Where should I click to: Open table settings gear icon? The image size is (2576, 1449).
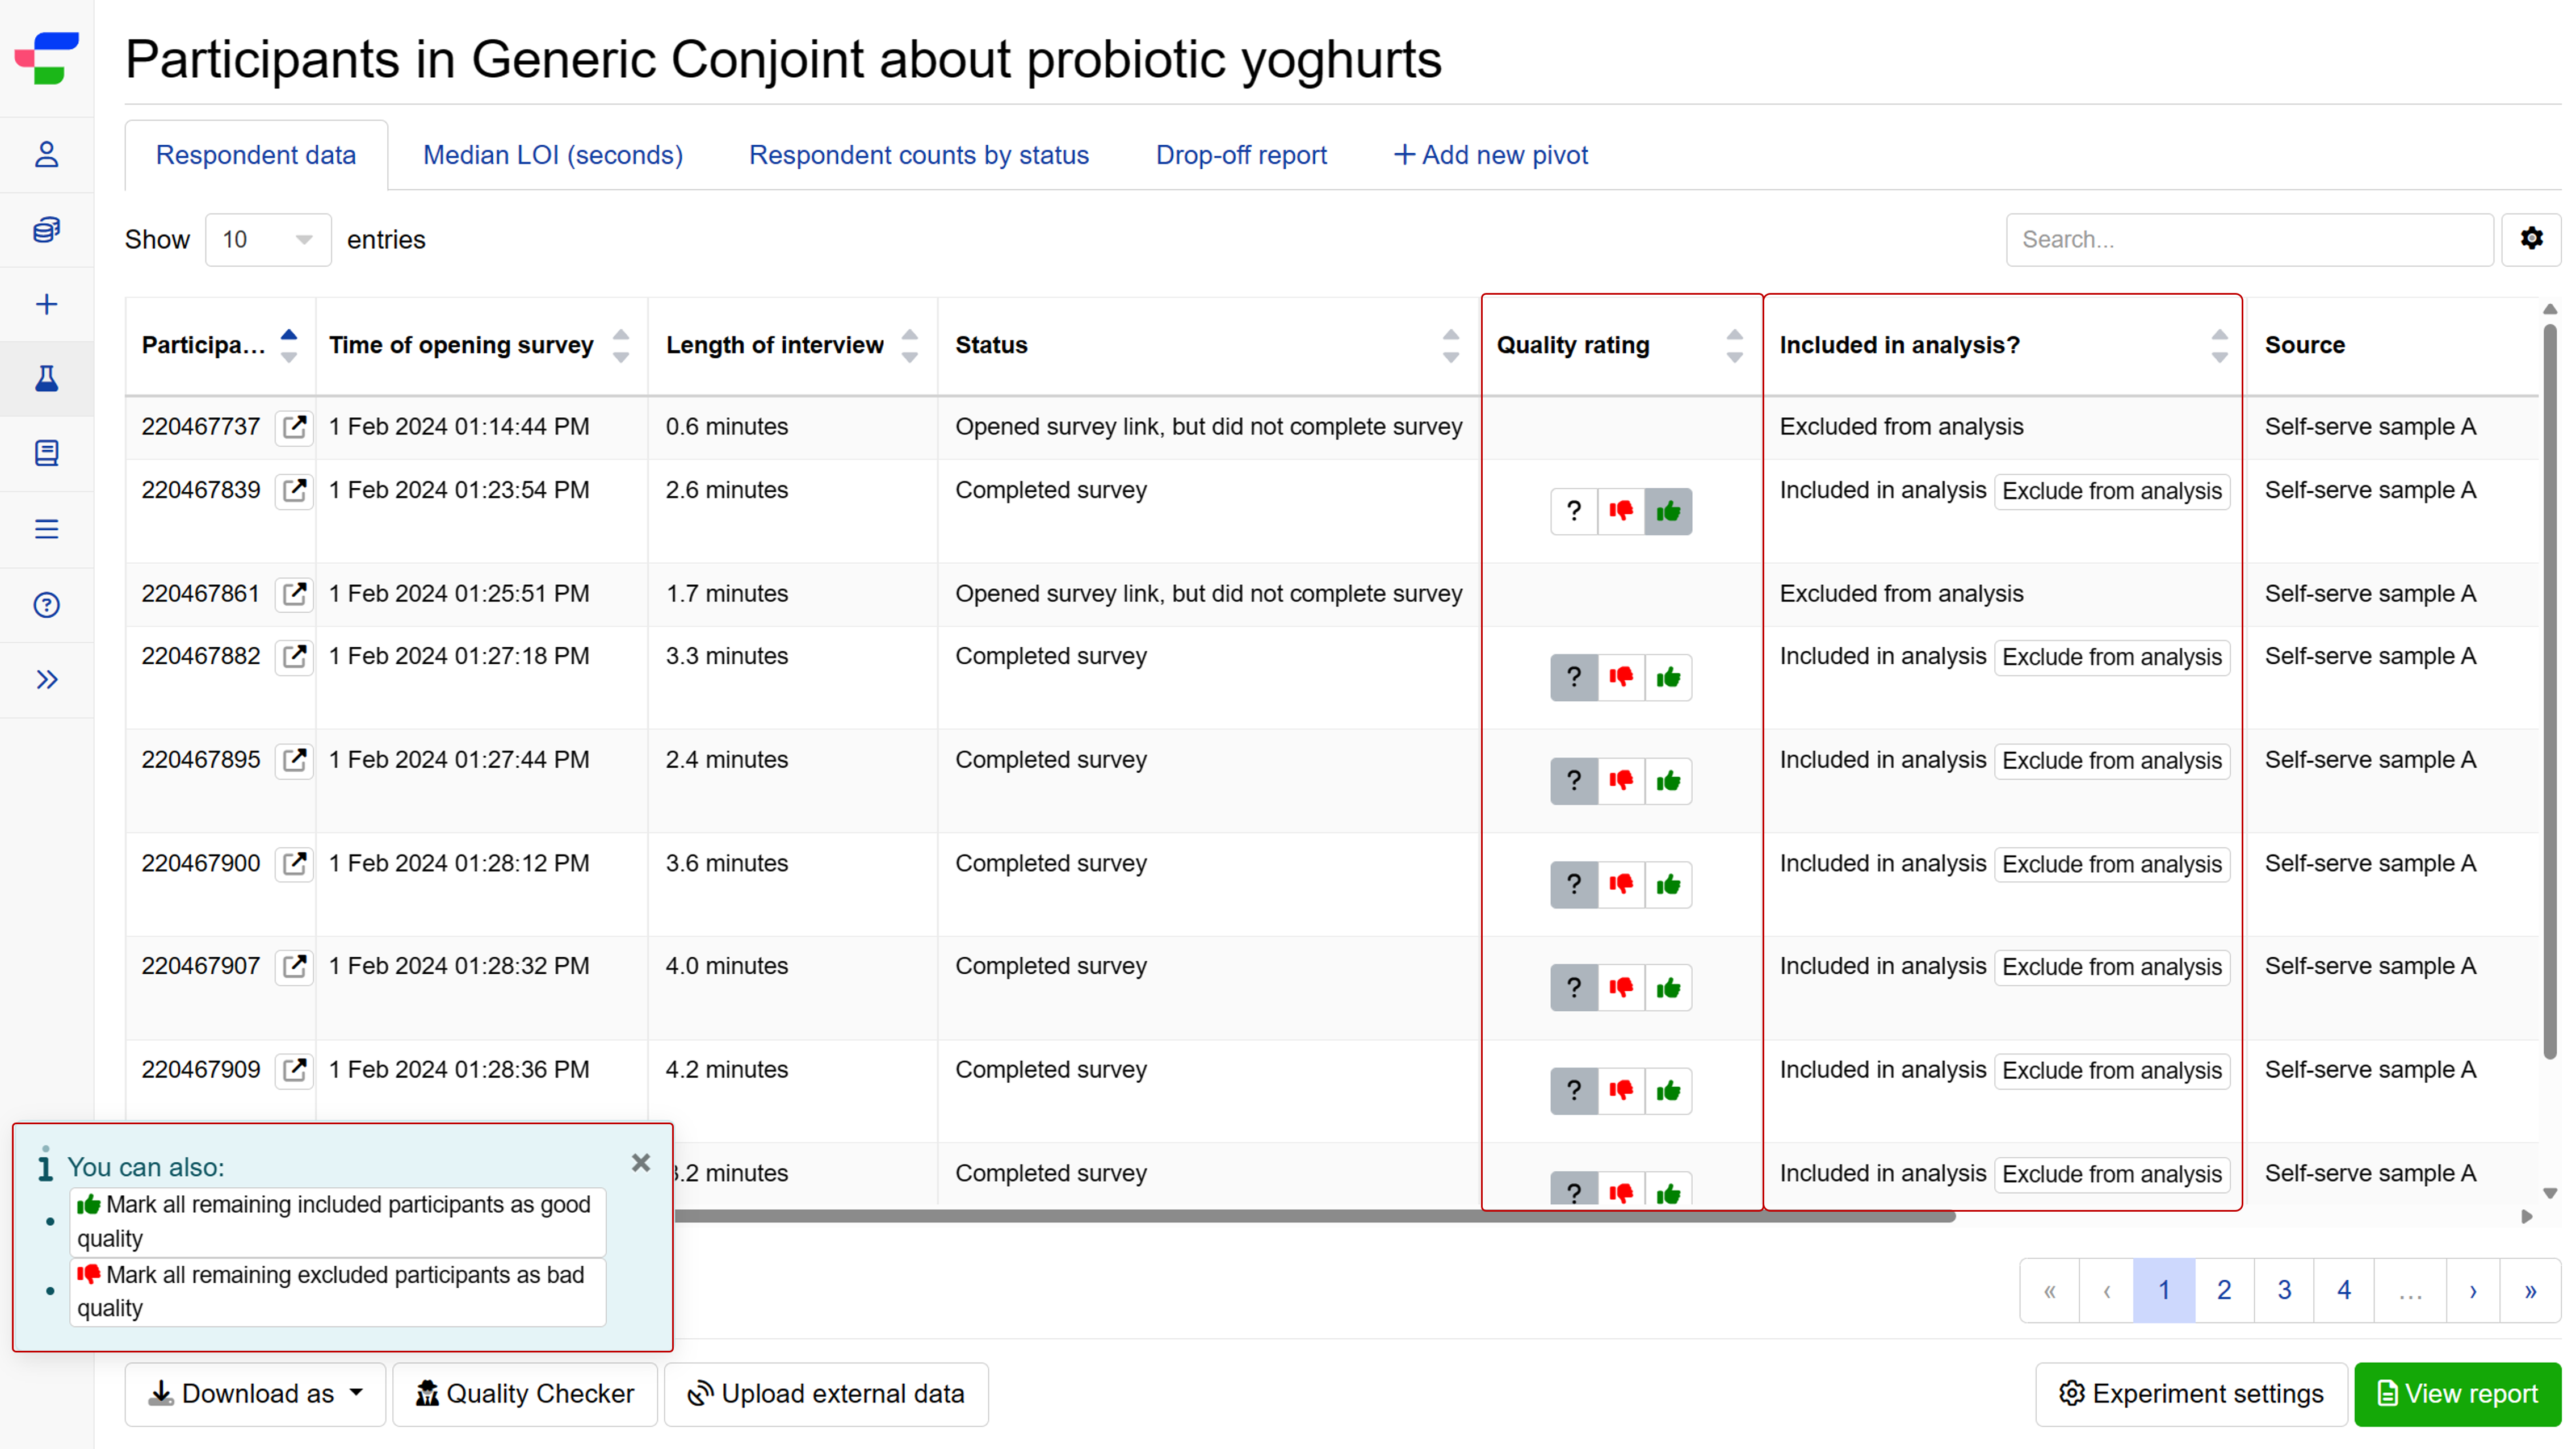coord(2531,239)
